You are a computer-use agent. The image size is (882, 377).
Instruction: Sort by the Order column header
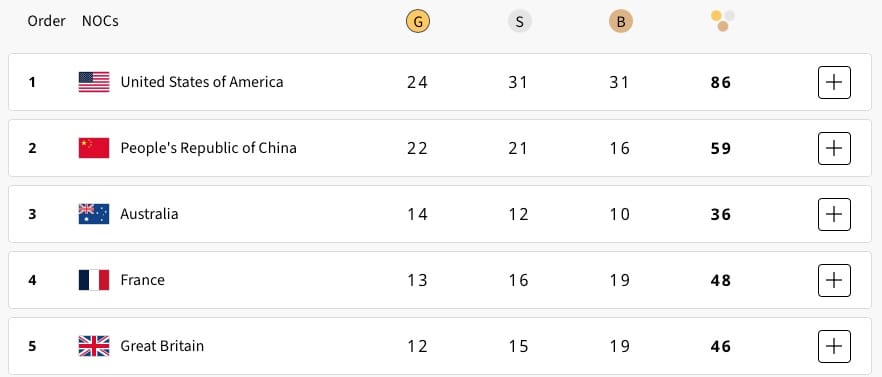47,21
